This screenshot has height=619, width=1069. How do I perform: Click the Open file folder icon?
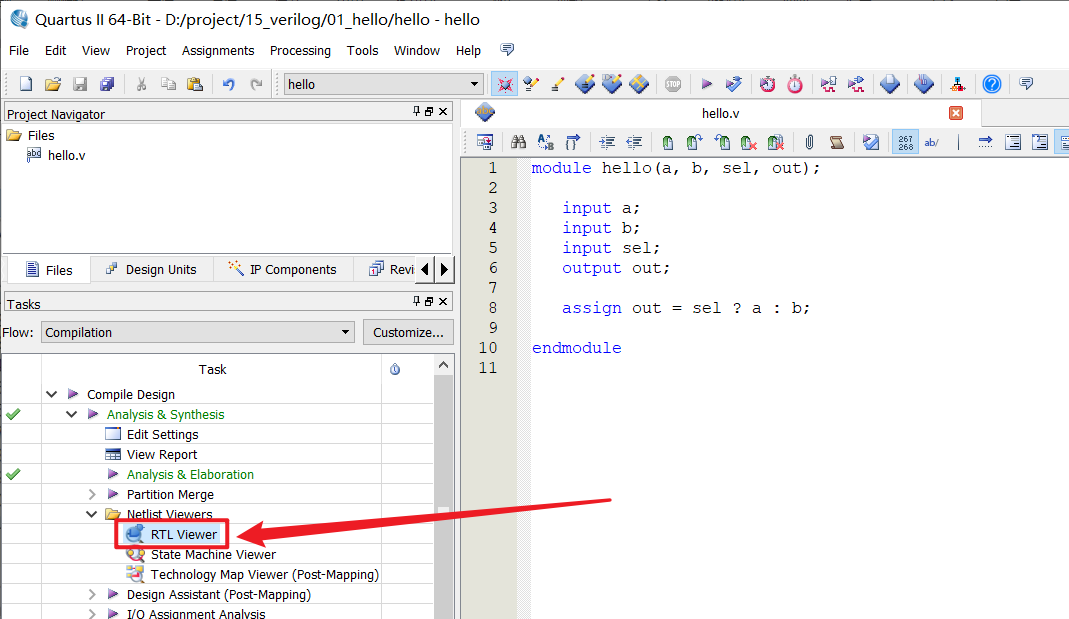pyautogui.click(x=52, y=84)
